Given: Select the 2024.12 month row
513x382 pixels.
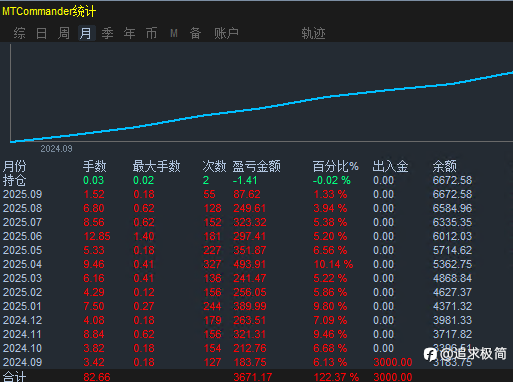Looking at the screenshot, I should tap(238, 320).
